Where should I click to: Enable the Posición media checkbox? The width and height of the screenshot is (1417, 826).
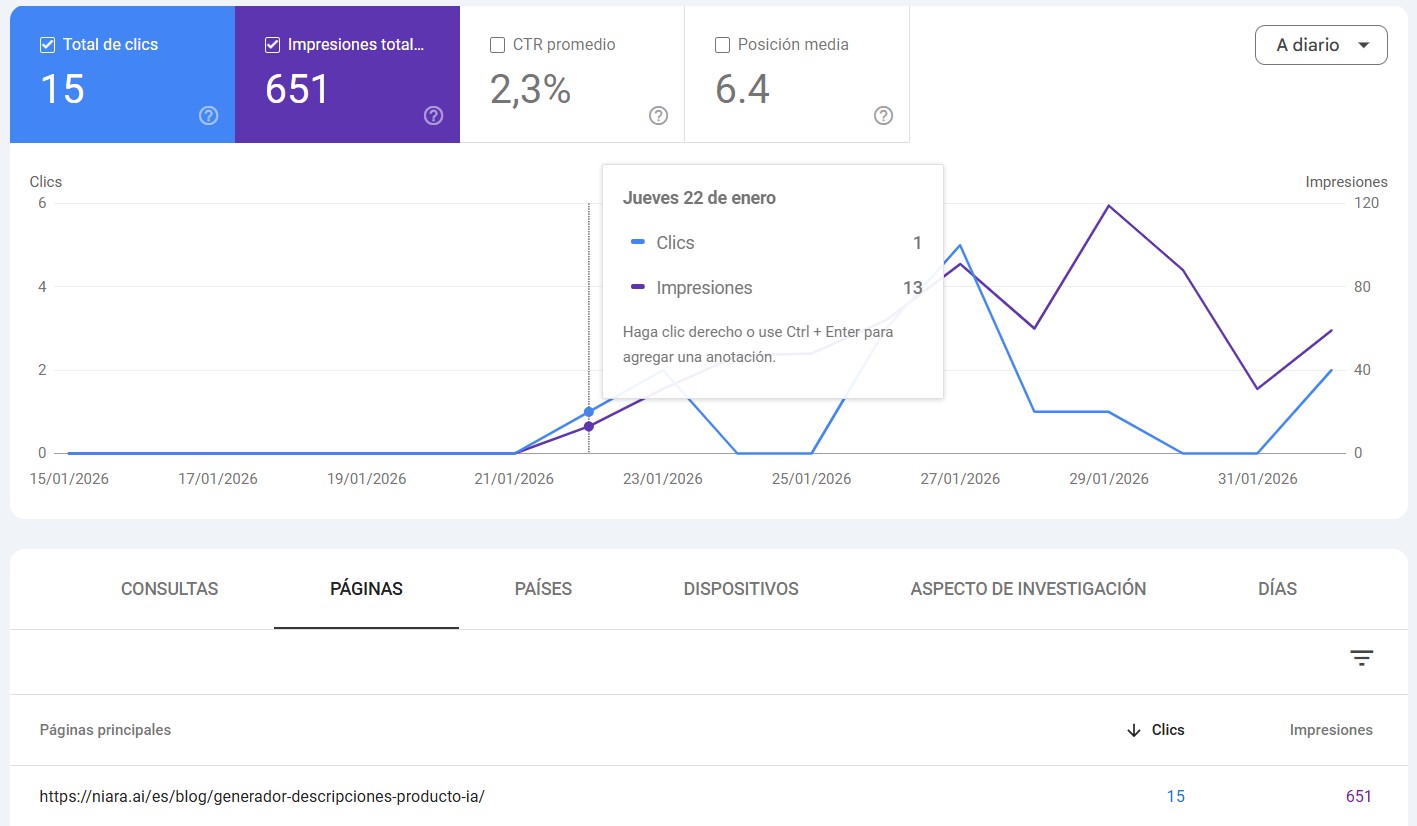click(722, 45)
